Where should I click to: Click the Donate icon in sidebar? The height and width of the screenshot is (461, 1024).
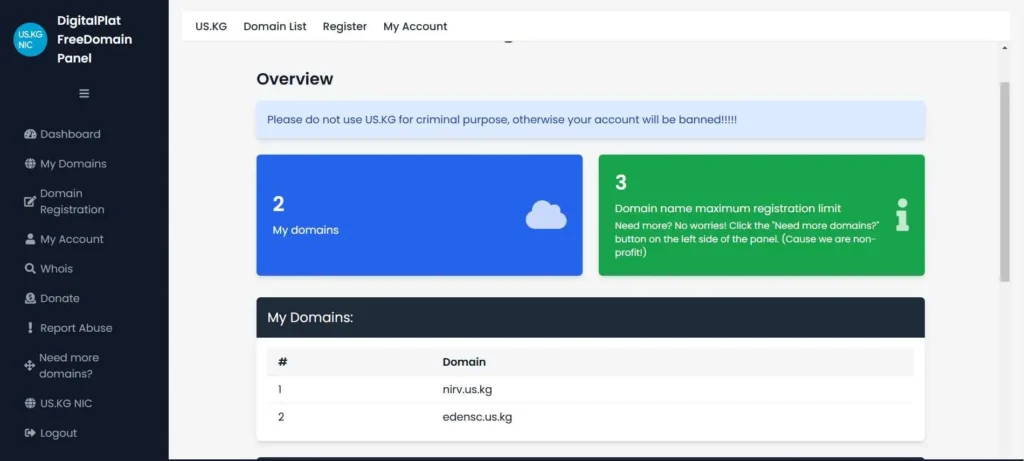[x=30, y=299]
